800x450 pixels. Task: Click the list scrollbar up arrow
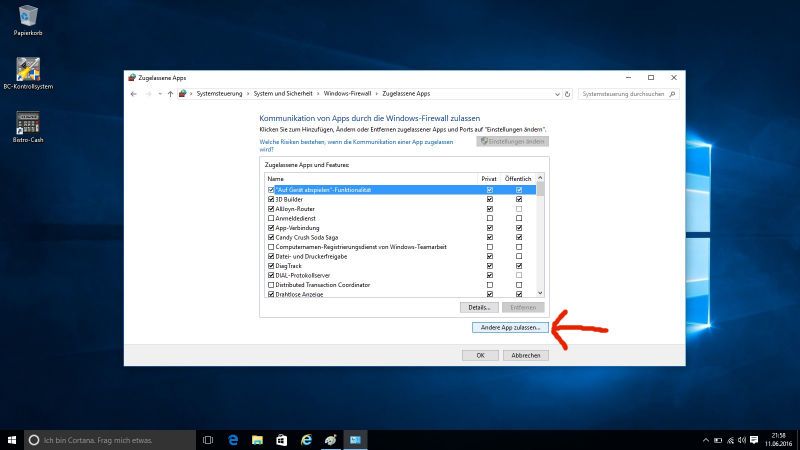pos(540,178)
